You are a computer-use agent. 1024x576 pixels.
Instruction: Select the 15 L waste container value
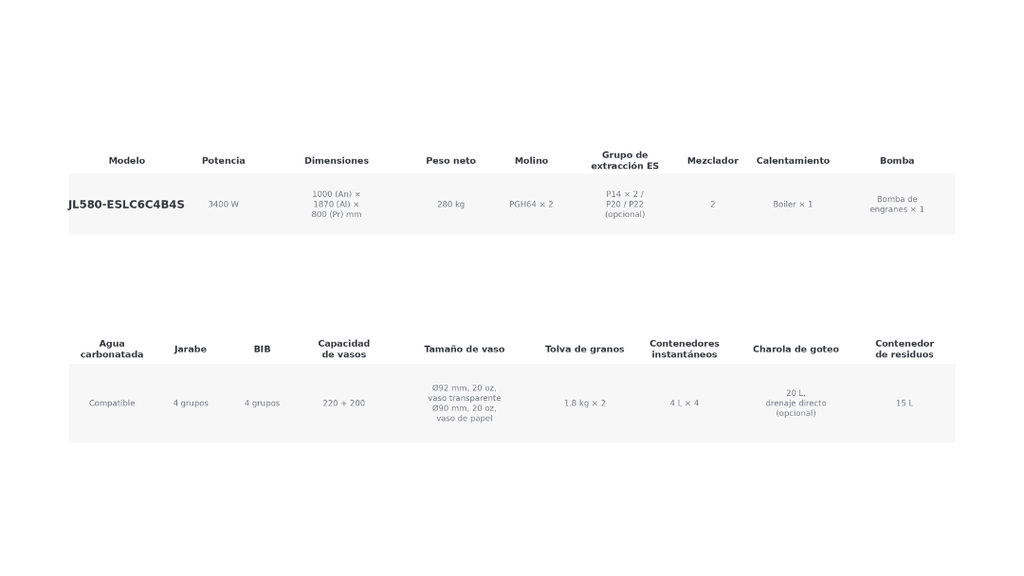click(904, 403)
